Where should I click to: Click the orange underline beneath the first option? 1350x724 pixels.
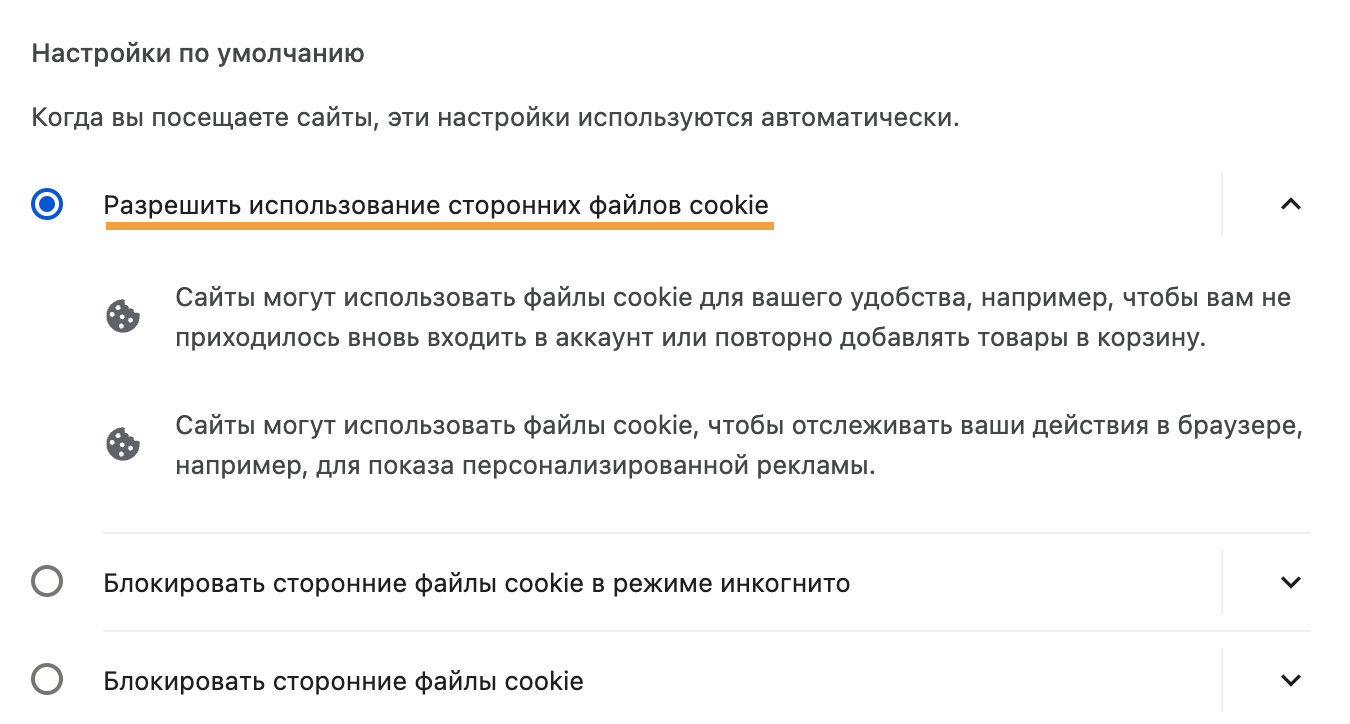pos(439,226)
